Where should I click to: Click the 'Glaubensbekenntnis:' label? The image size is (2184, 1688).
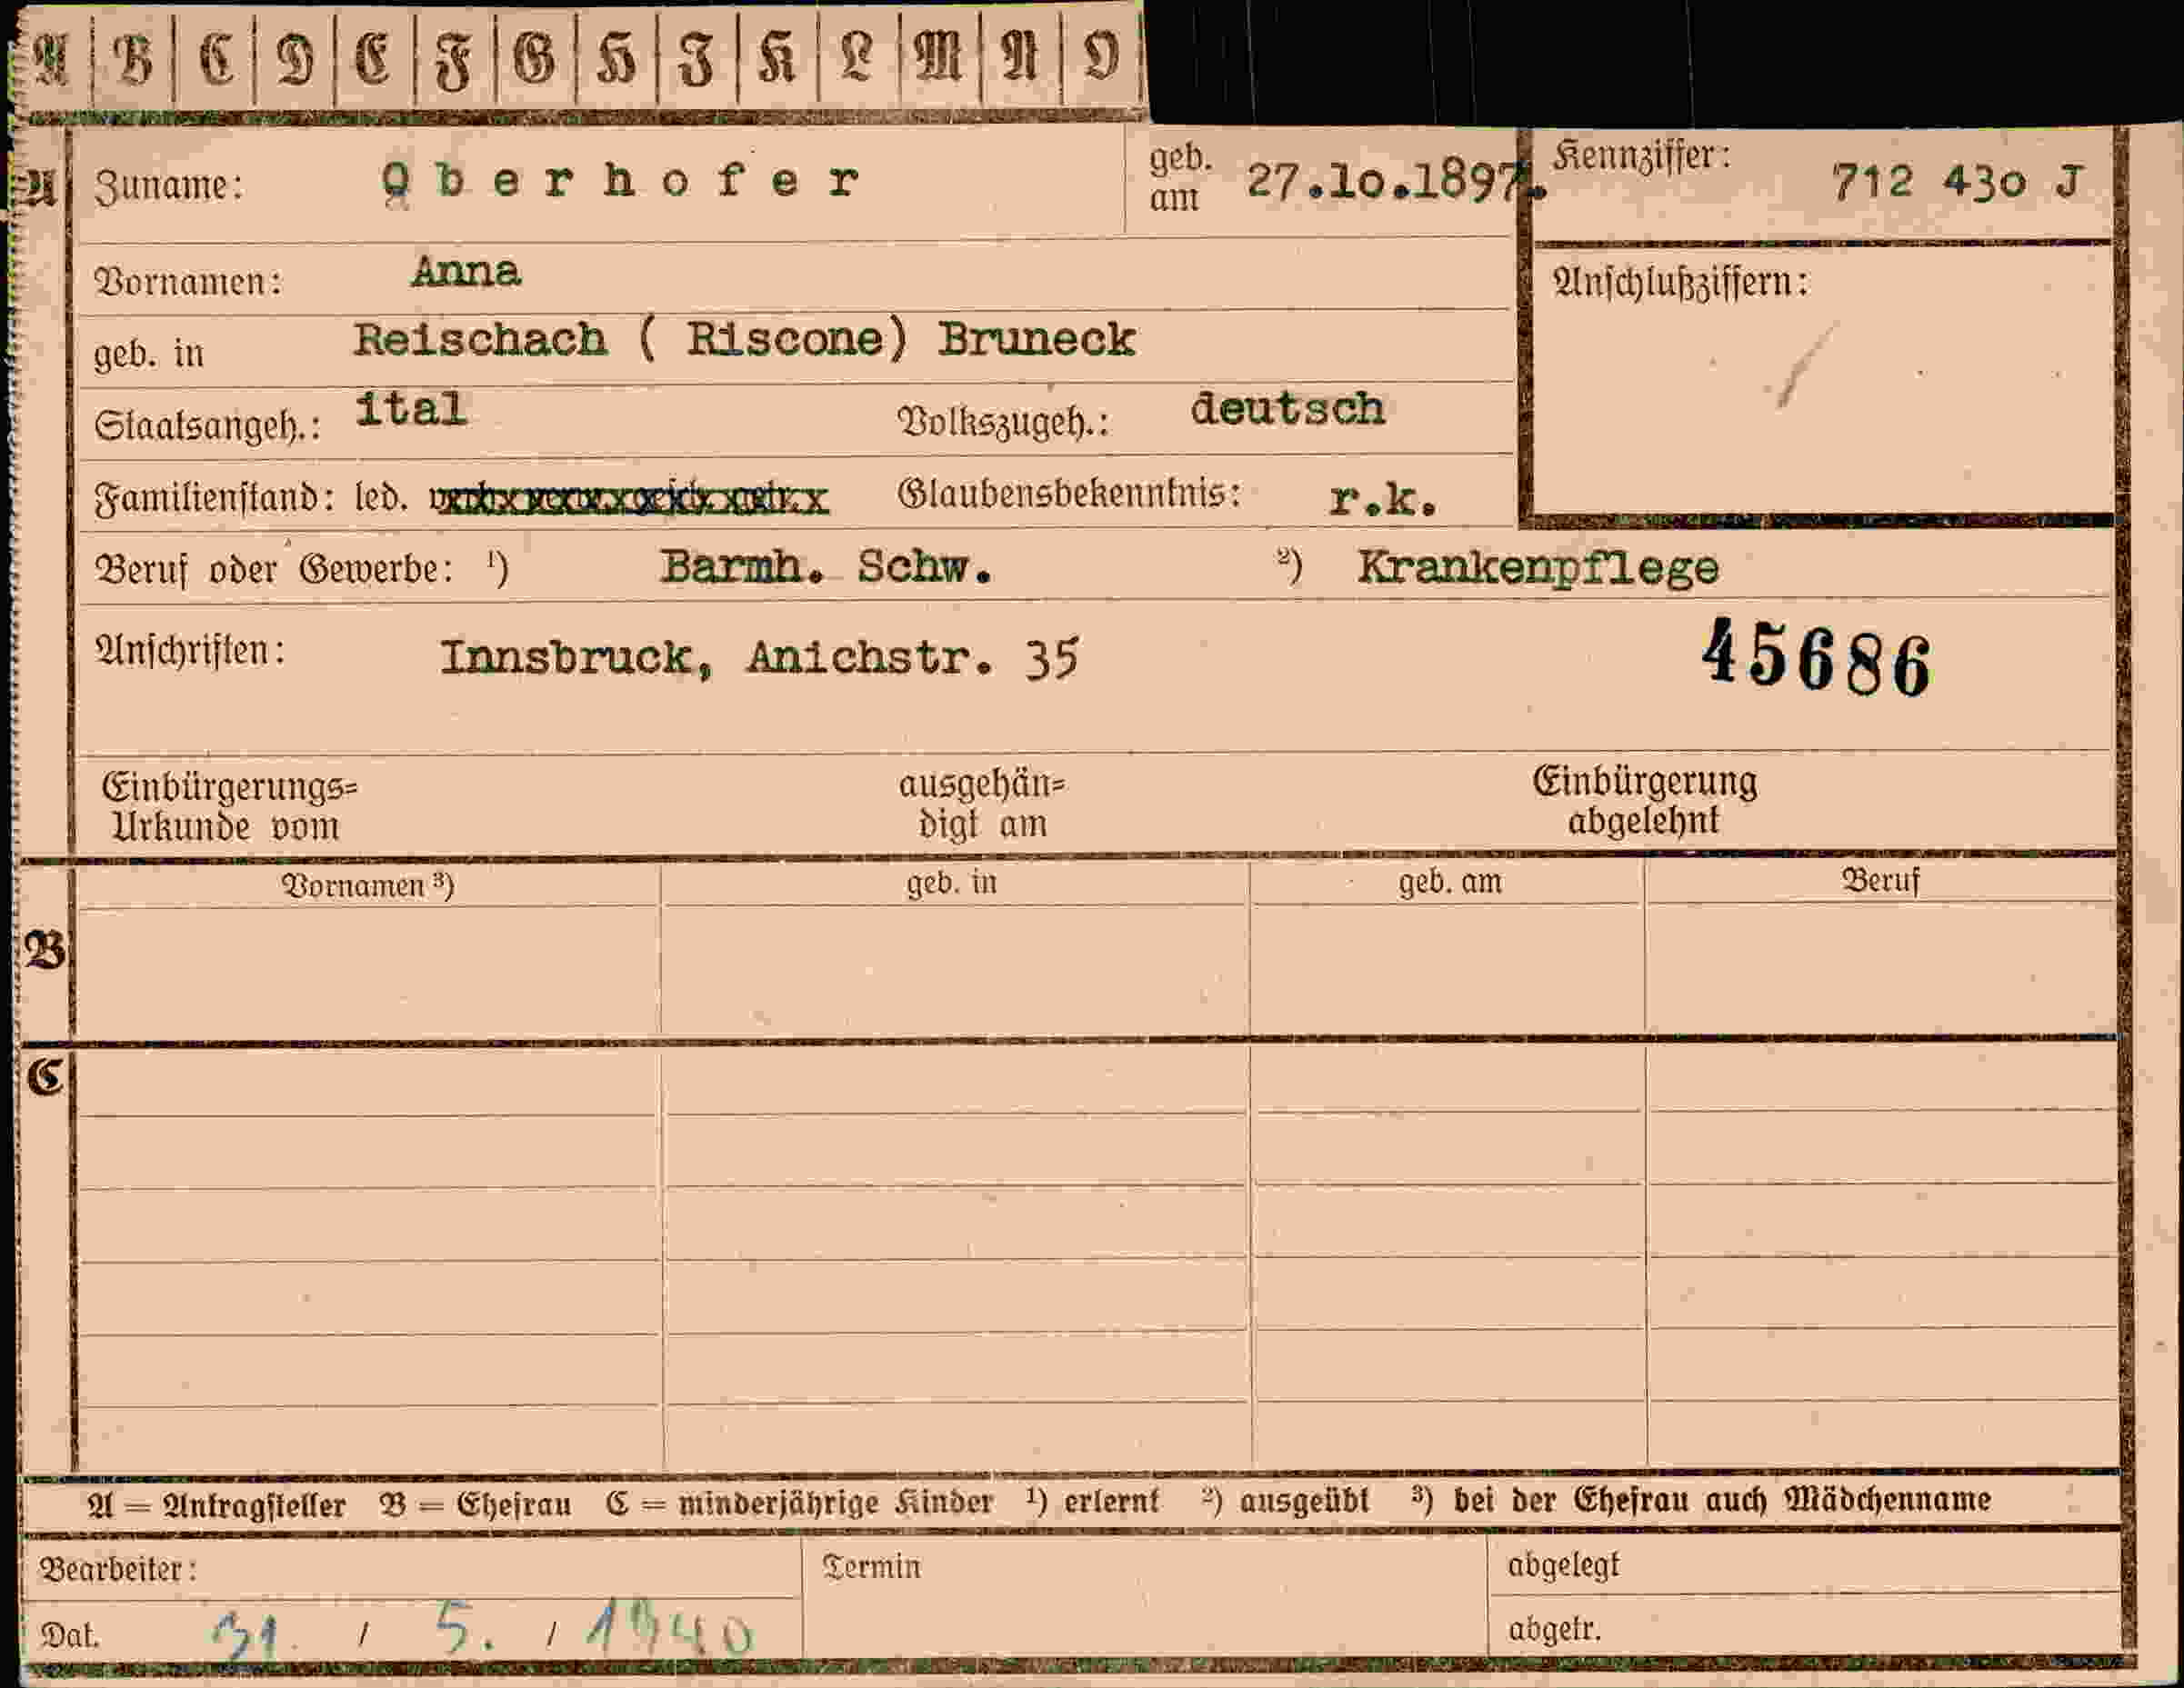[x=1069, y=493]
